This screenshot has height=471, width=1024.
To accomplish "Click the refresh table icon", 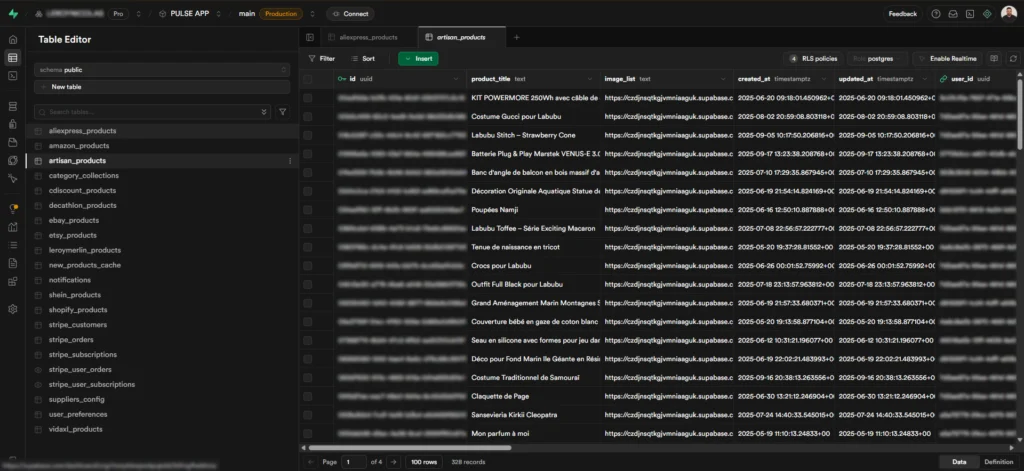I will point(1013,59).
